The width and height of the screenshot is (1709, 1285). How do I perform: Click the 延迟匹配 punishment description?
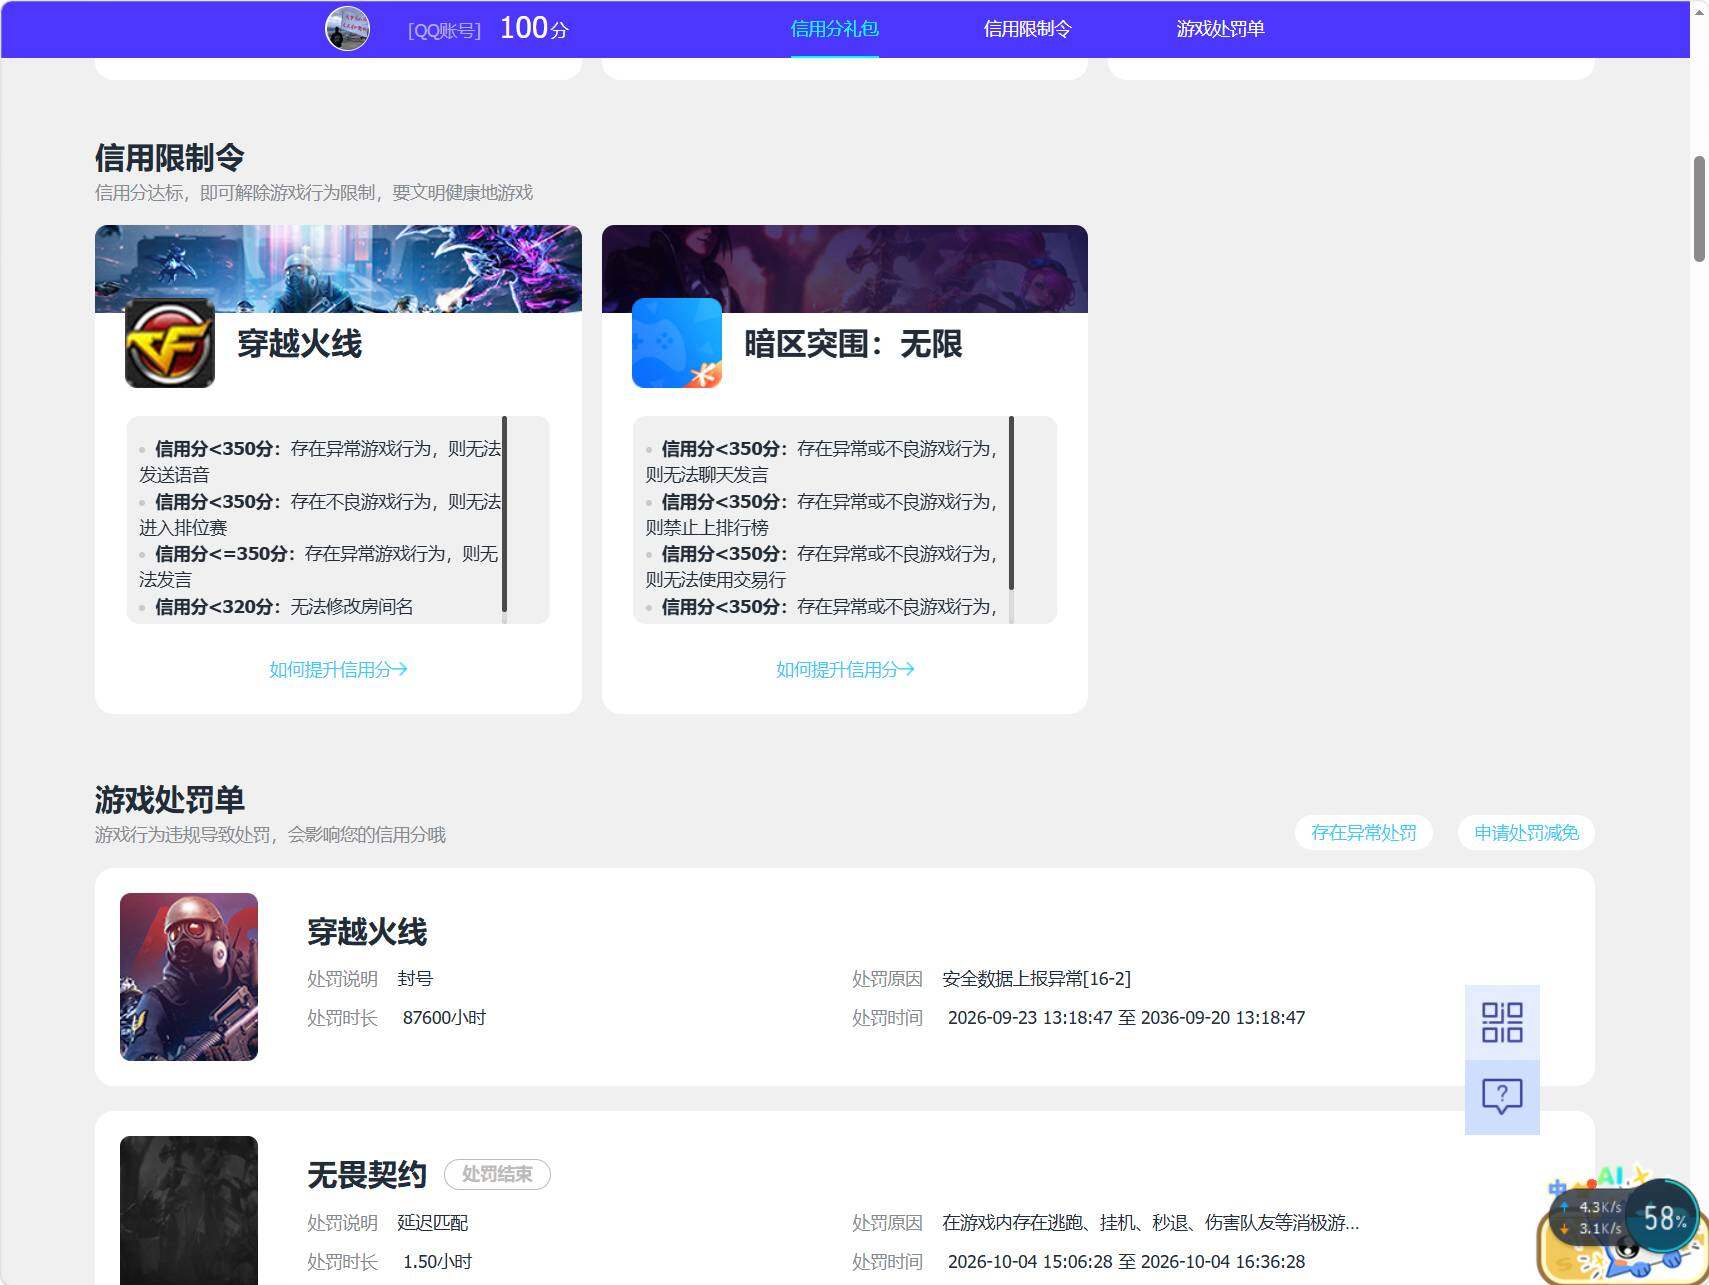(432, 1223)
